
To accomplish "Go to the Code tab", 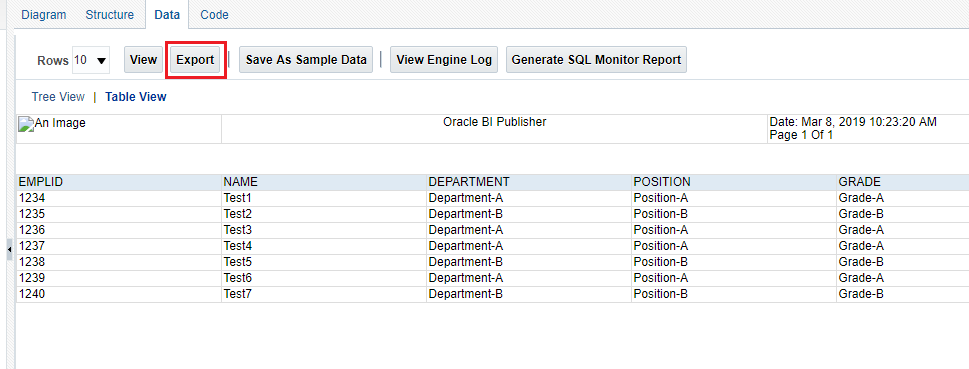I will [x=214, y=15].
